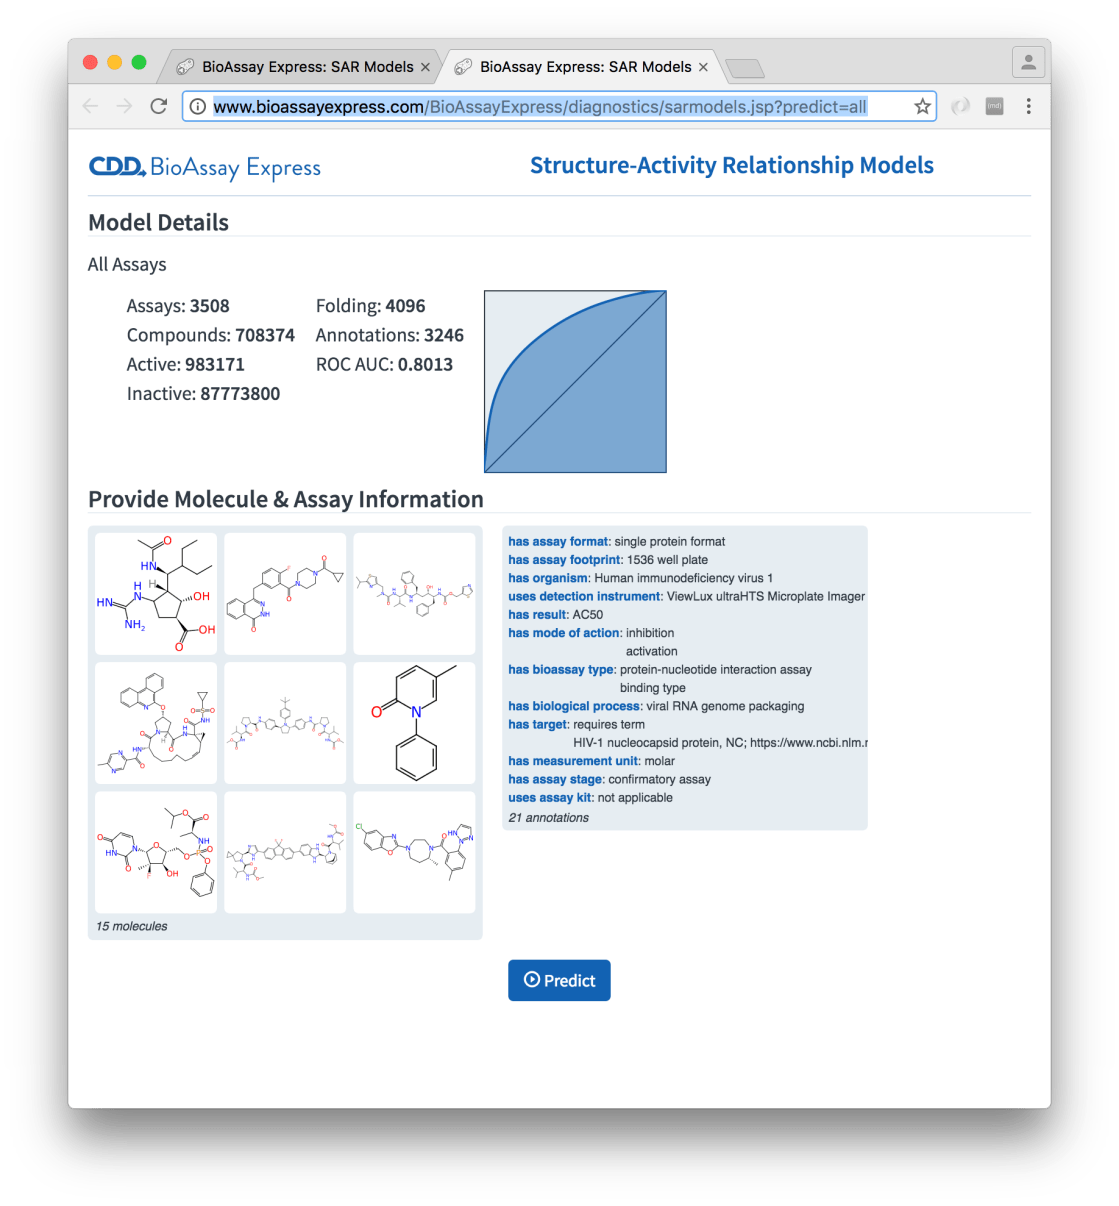Click the CDD BioAssay Express logo
This screenshot has width=1119, height=1206.
(205, 167)
